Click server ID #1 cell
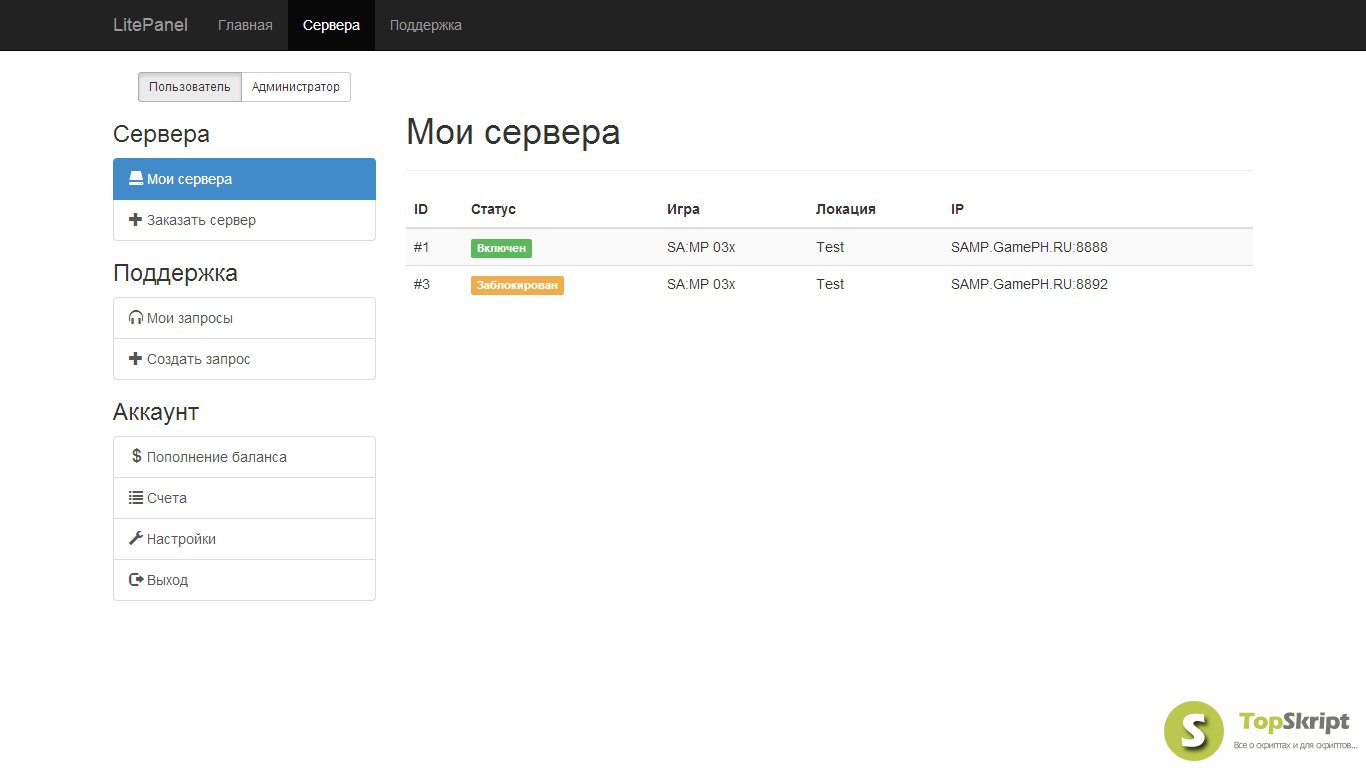Screen dimensions: 1366x768 pos(422,247)
